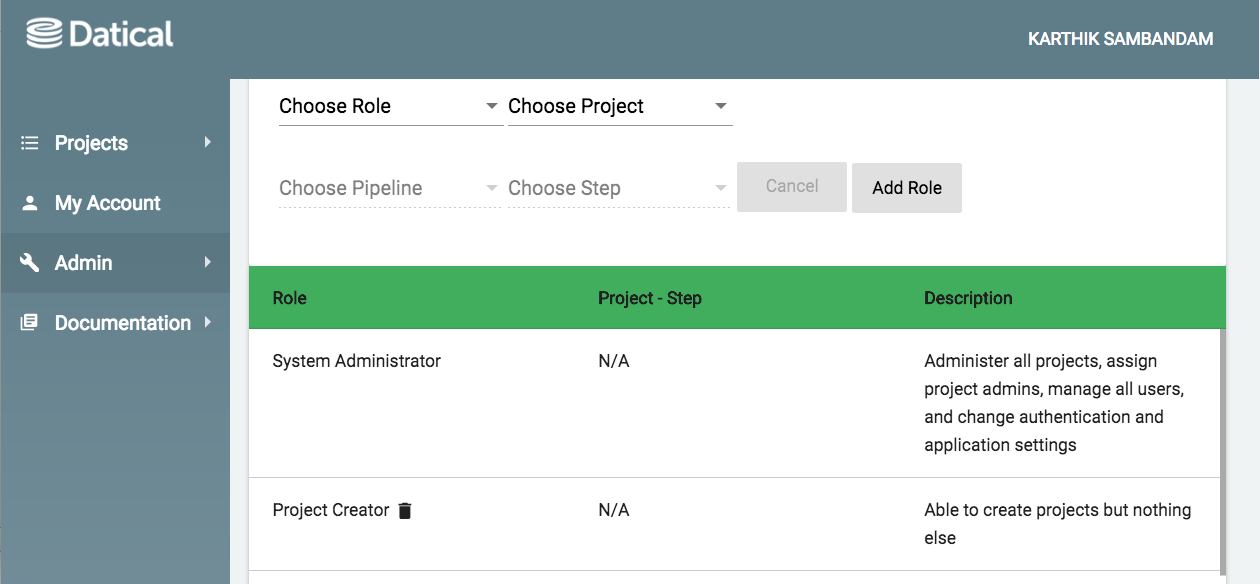Click the Karthik Sambandam user name
Screen dimensions: 1260x584
pos(1120,39)
